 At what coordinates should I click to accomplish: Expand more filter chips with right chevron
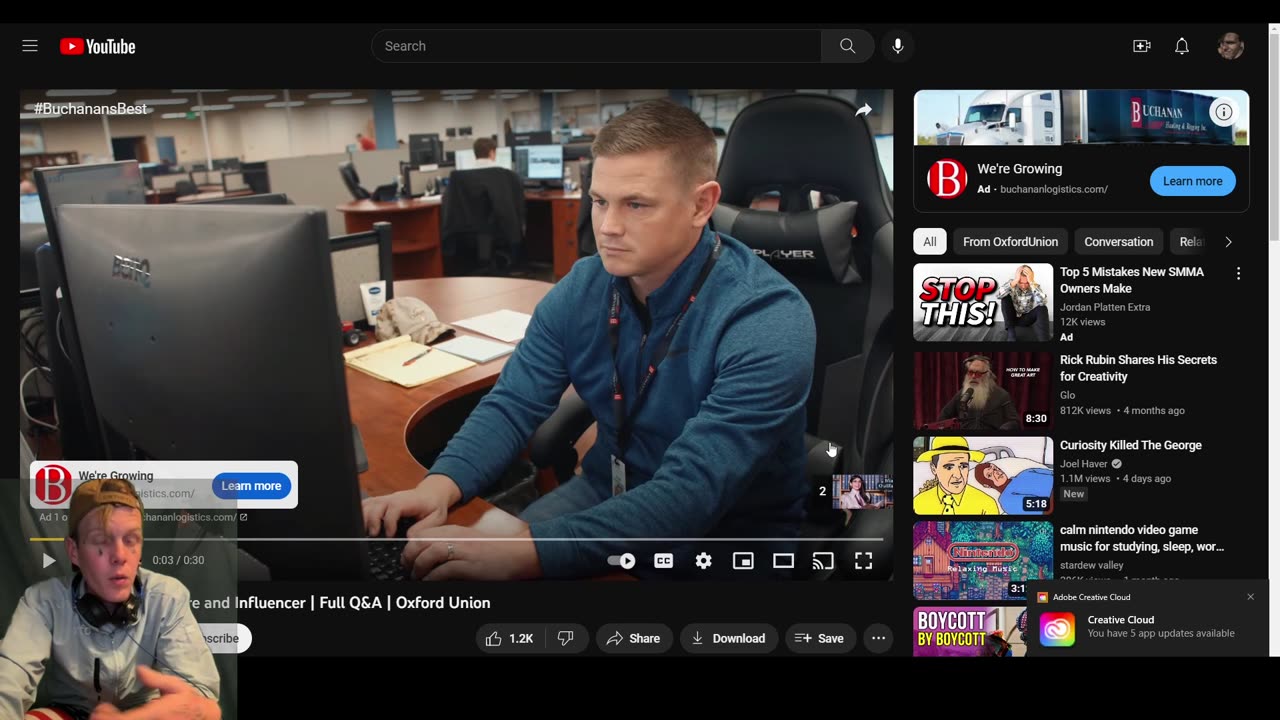[x=1228, y=242]
